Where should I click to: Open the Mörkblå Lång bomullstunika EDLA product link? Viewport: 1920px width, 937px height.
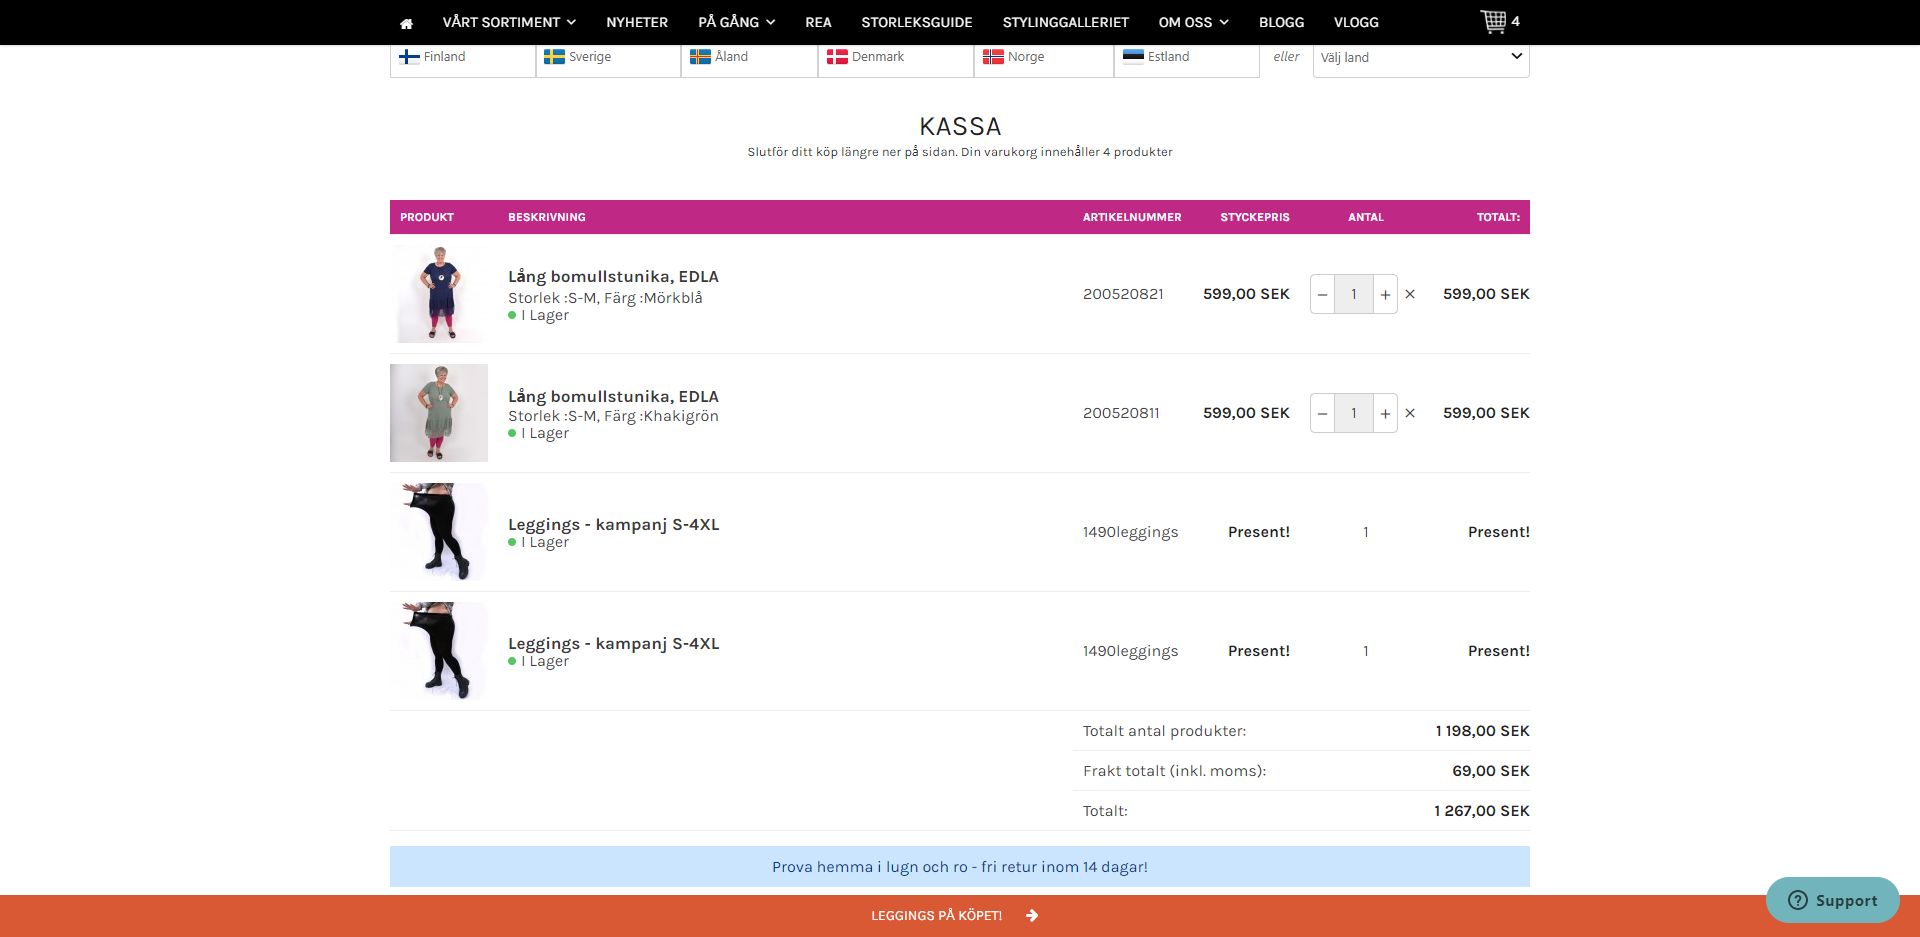tap(613, 277)
